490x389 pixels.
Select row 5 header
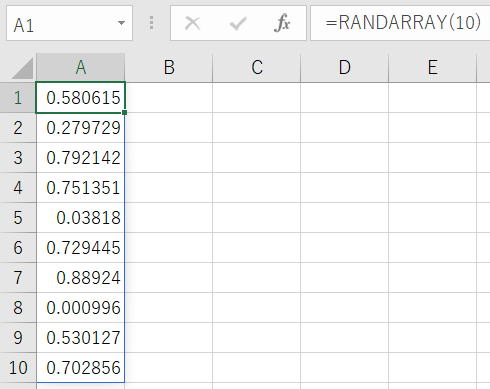[18, 218]
